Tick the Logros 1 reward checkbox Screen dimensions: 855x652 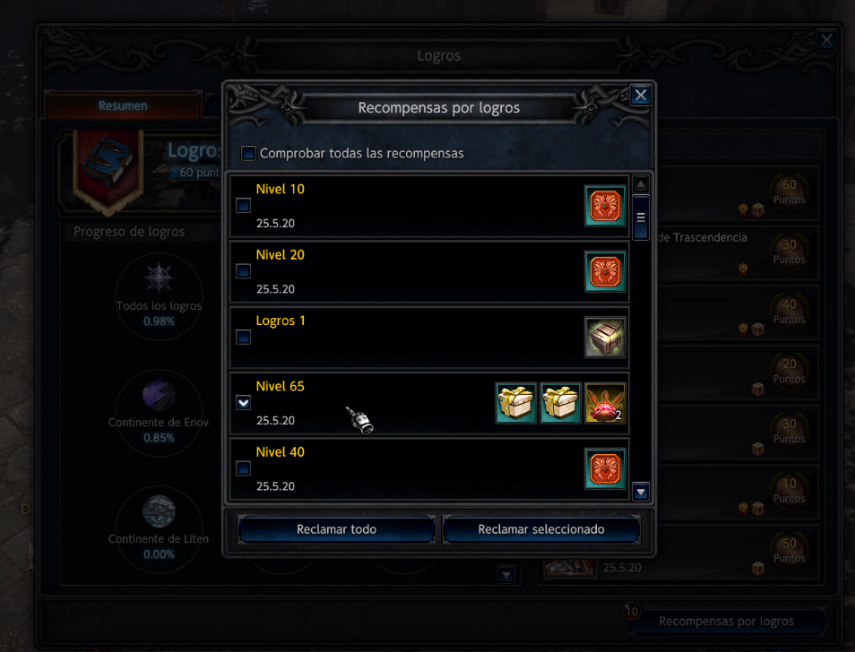point(243,337)
